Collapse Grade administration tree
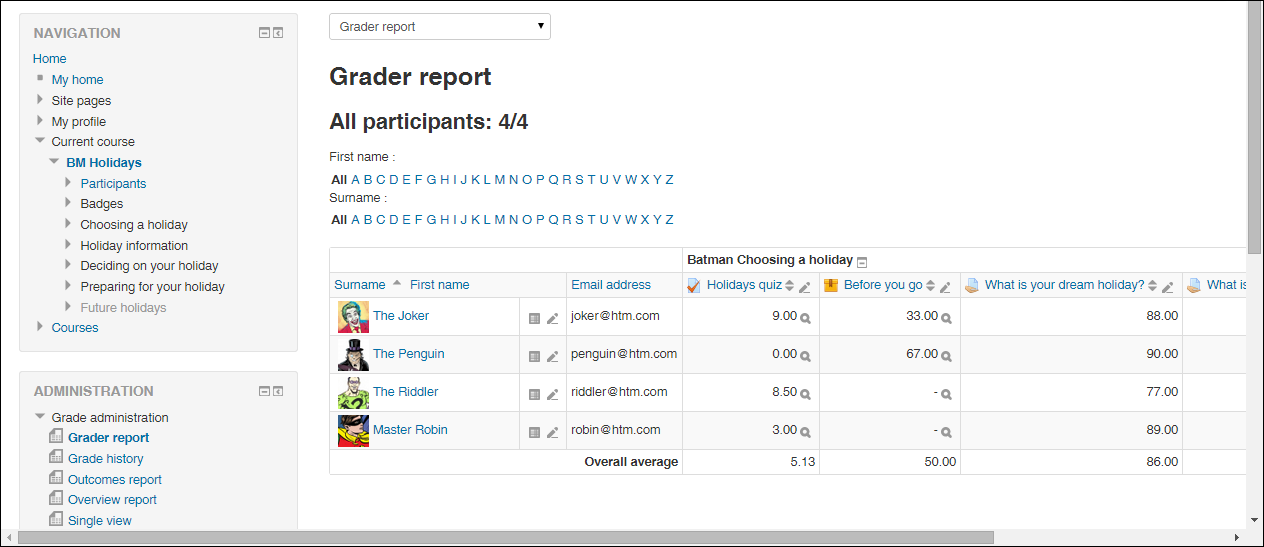 40,417
